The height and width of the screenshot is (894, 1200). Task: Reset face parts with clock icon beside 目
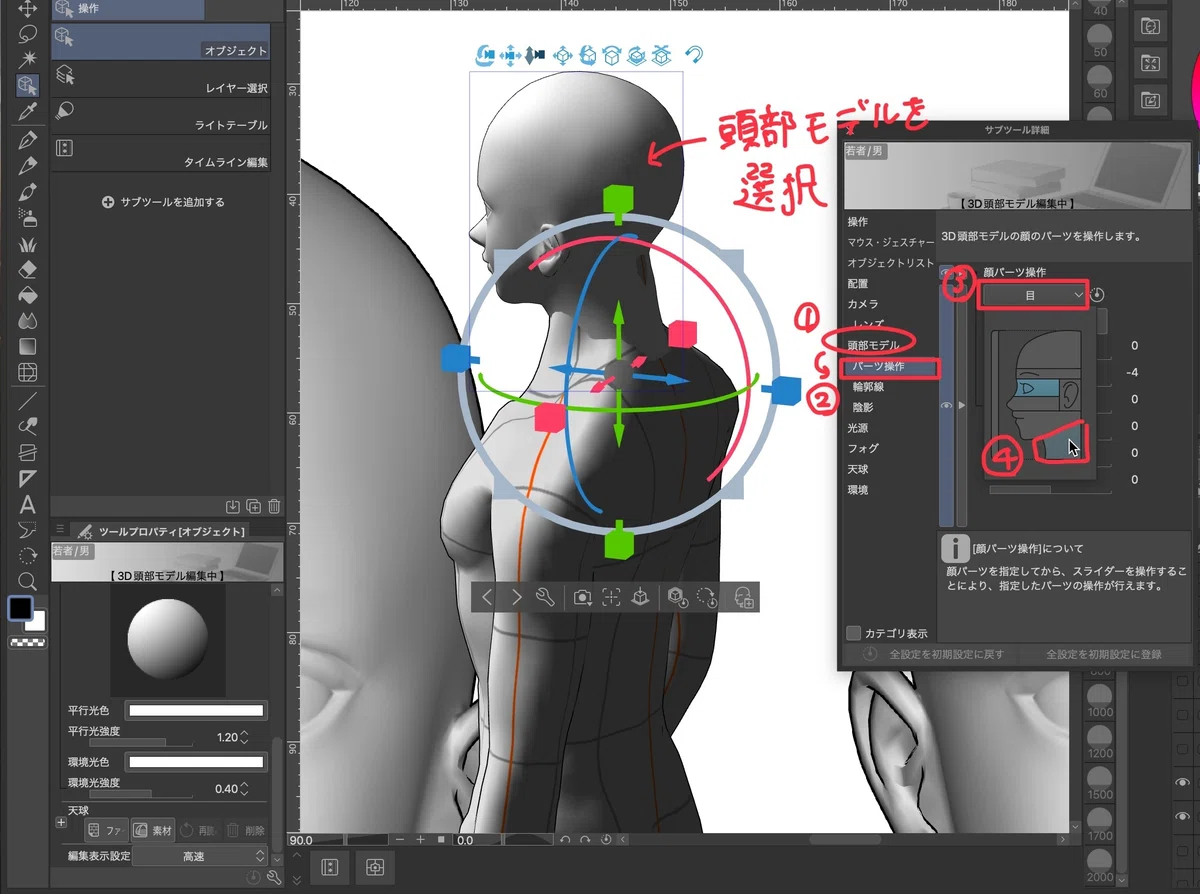click(x=1098, y=295)
